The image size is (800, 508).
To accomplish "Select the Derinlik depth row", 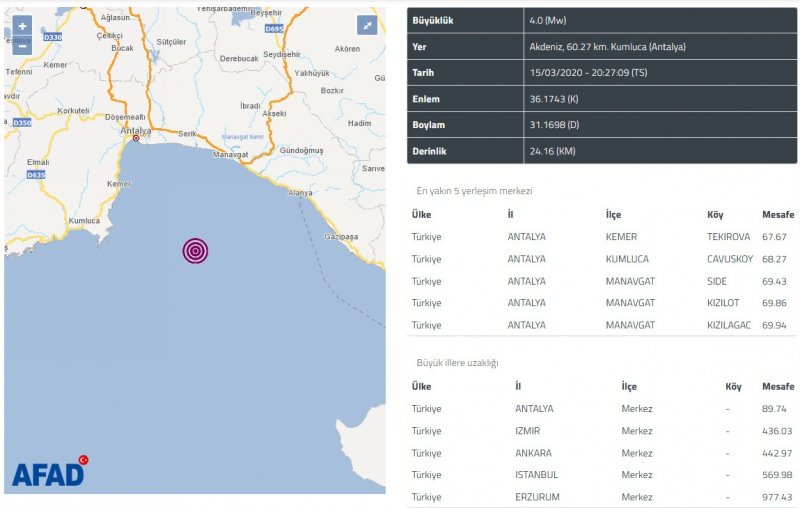I will (x=602, y=151).
